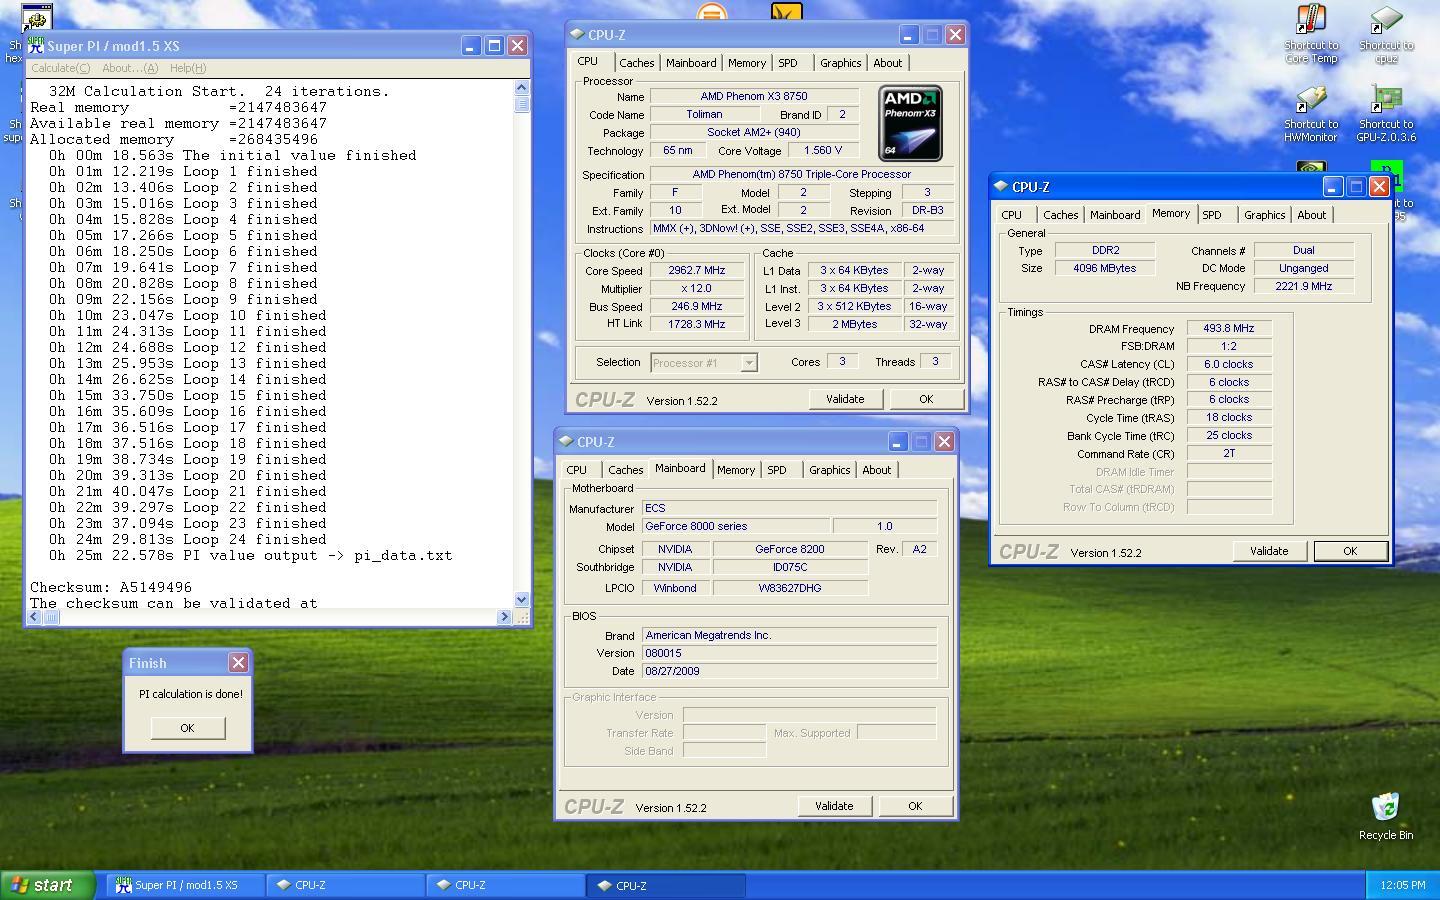Expand the Selection Processor #1 dropdown
Screen dimensions: 1440x900
point(749,363)
